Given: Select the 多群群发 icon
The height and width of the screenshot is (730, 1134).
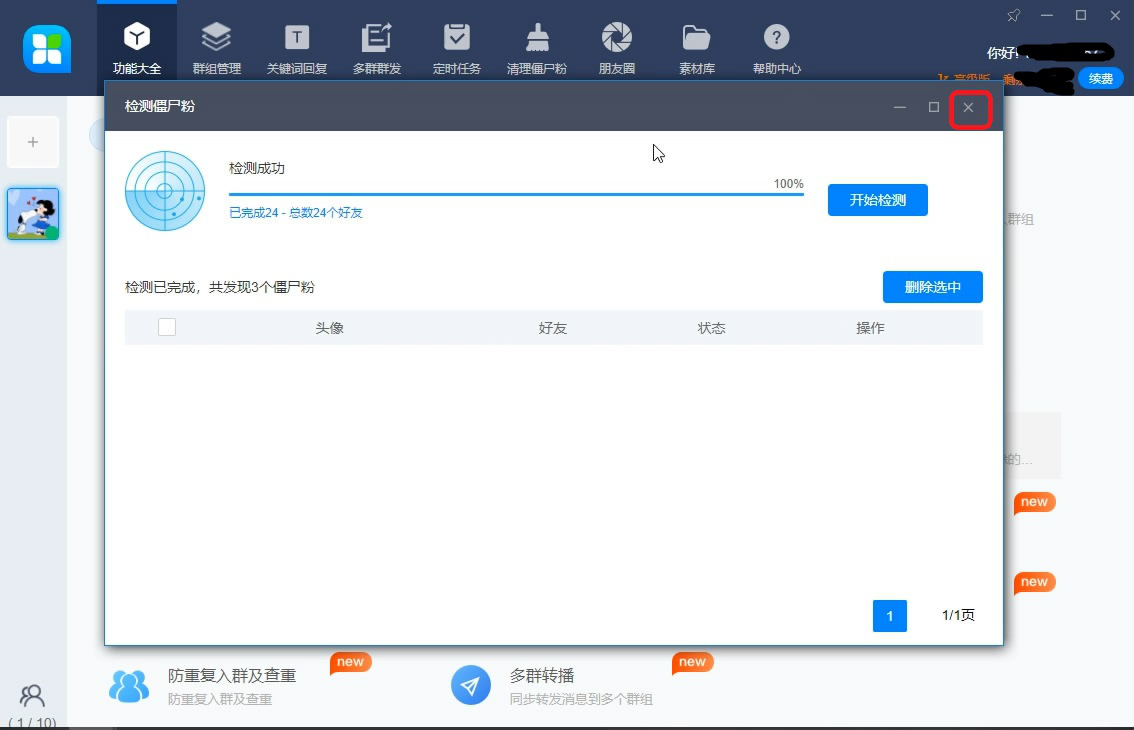Looking at the screenshot, I should click(x=376, y=38).
